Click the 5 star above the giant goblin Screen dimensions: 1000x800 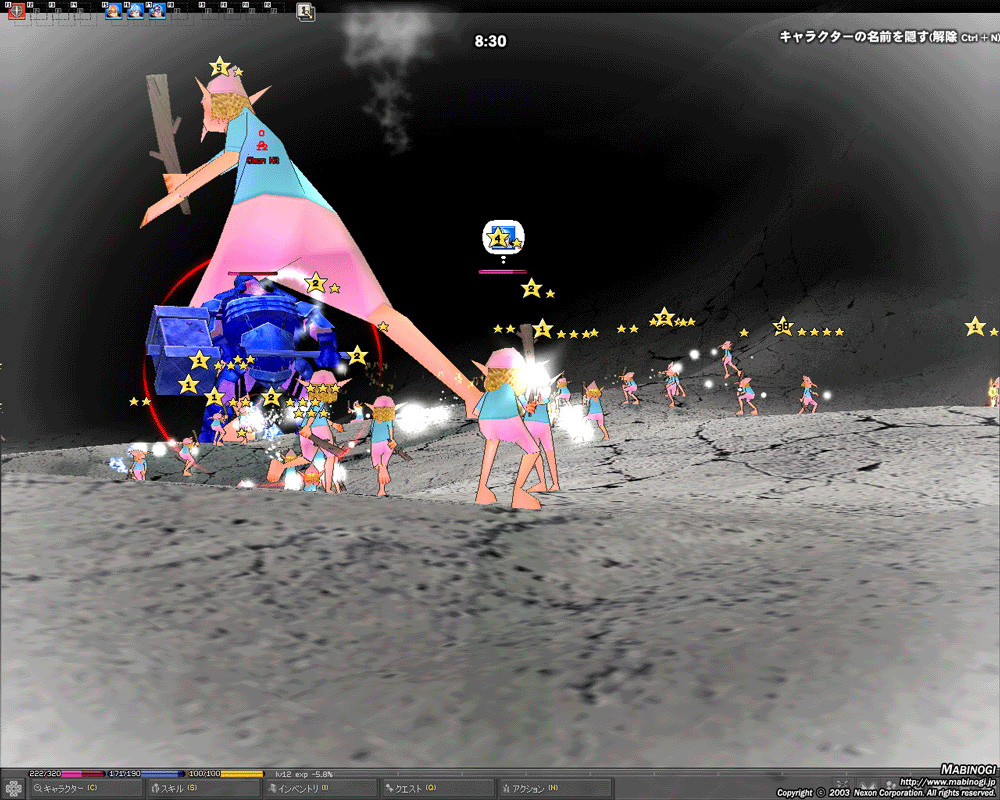[x=219, y=66]
